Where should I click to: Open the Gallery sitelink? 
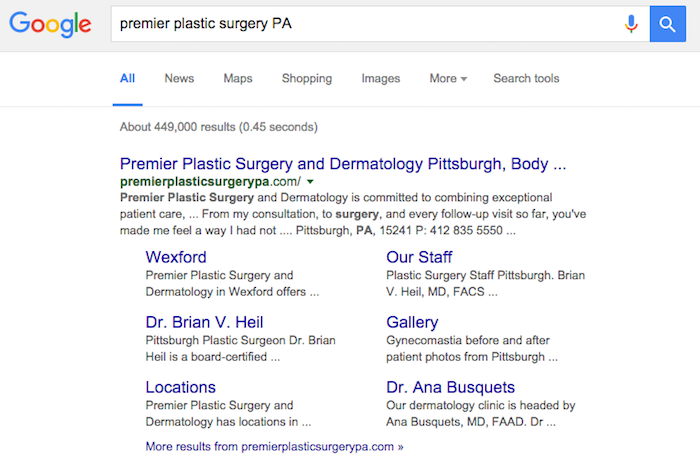click(412, 322)
